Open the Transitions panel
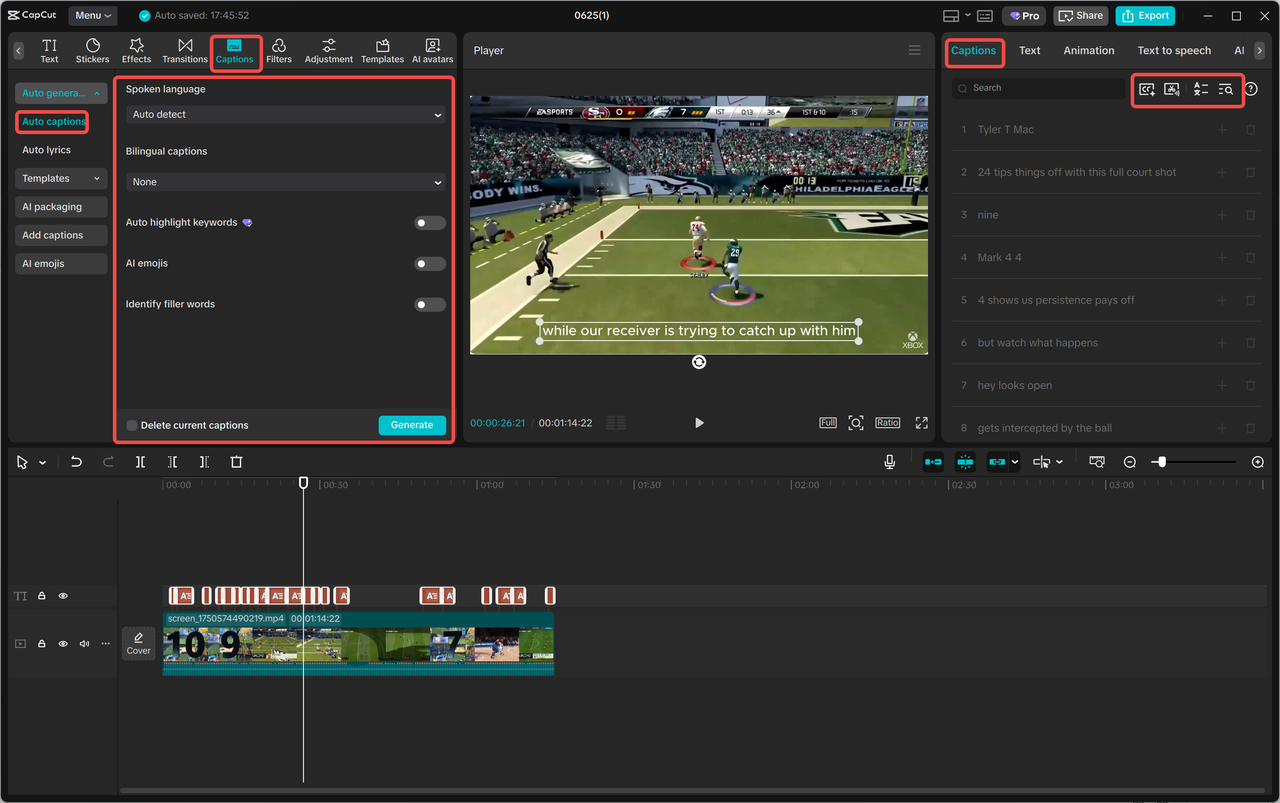The image size is (1280, 803). [x=185, y=51]
